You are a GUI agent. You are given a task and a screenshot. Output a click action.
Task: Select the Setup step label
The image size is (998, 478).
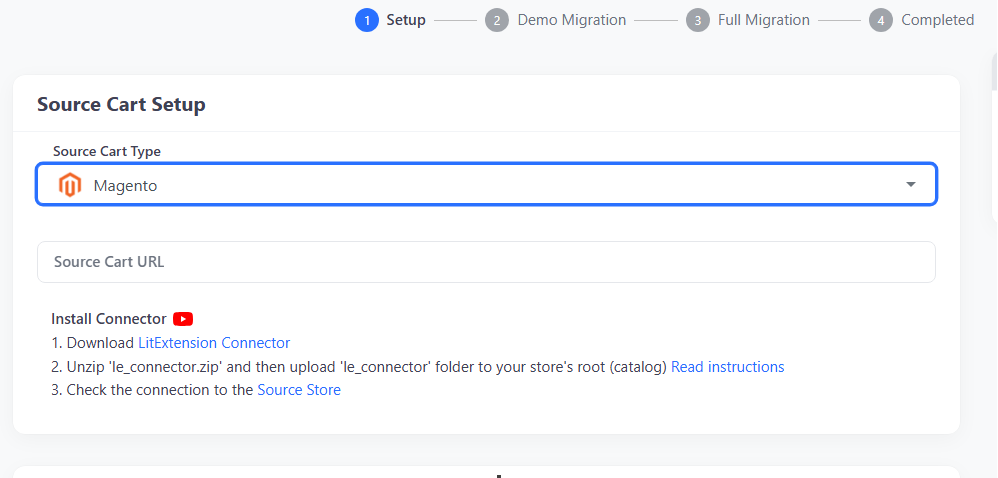pos(405,20)
